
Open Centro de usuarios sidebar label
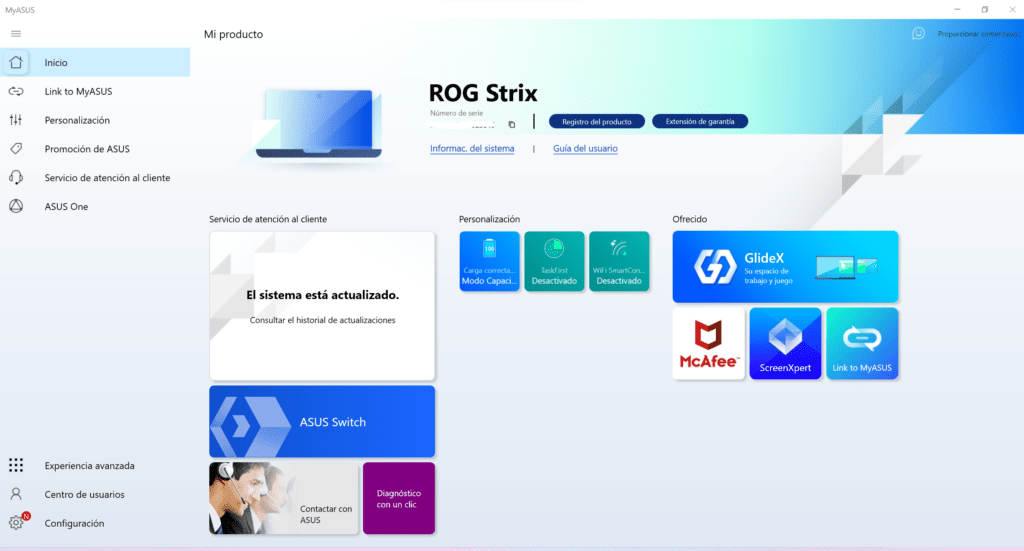click(x=84, y=494)
